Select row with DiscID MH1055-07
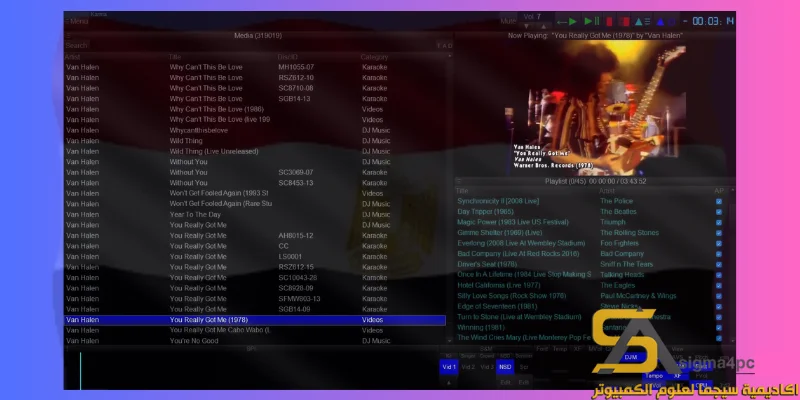This screenshot has height=400, width=800. 255,67
